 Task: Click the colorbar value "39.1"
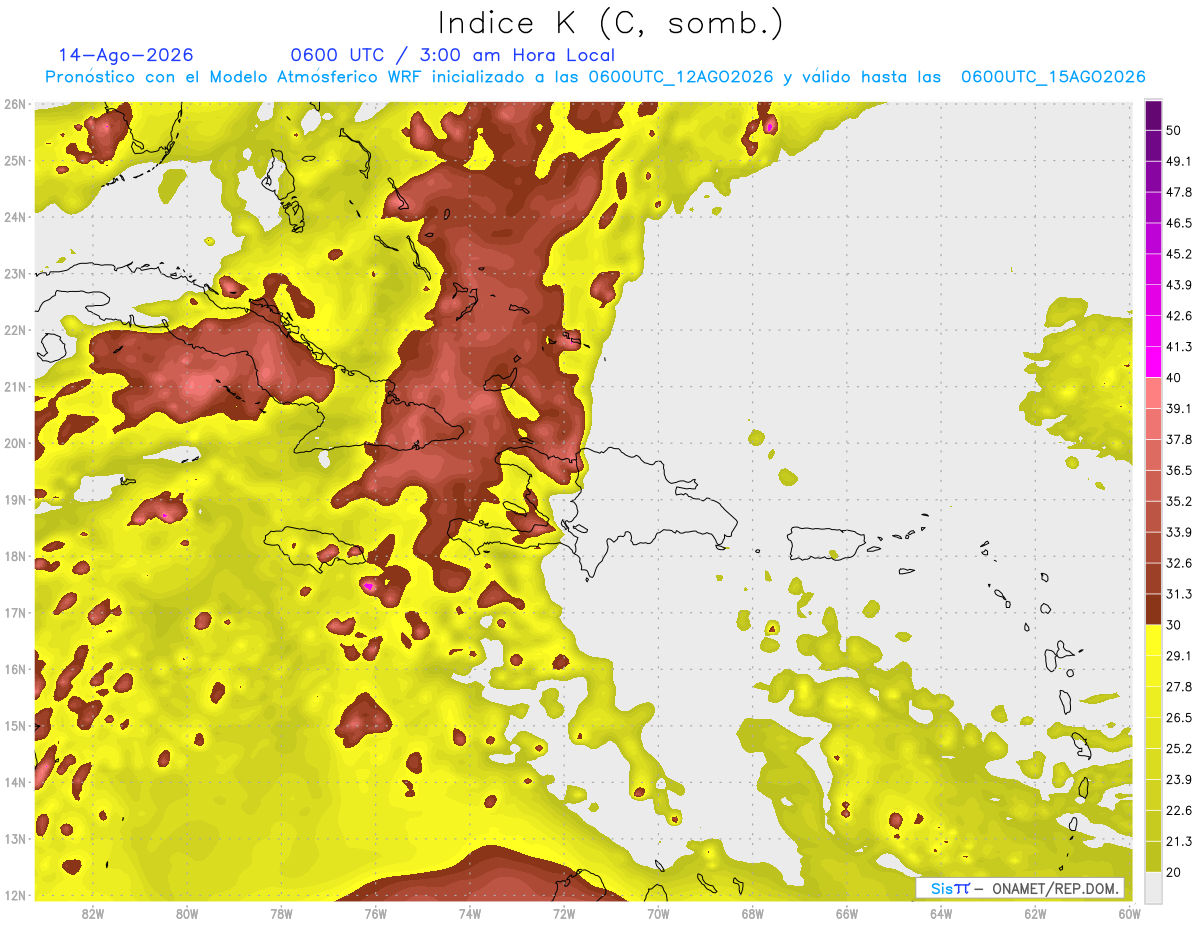1179,409
